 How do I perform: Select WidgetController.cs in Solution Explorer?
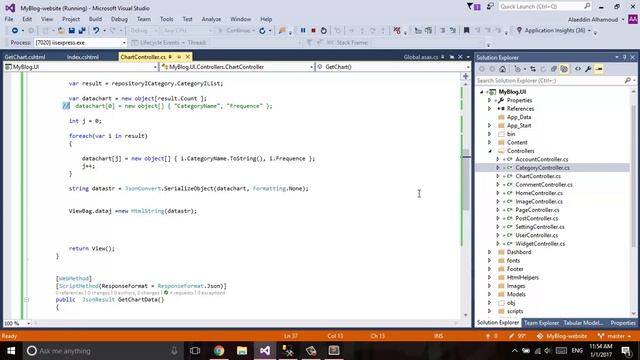click(540, 244)
